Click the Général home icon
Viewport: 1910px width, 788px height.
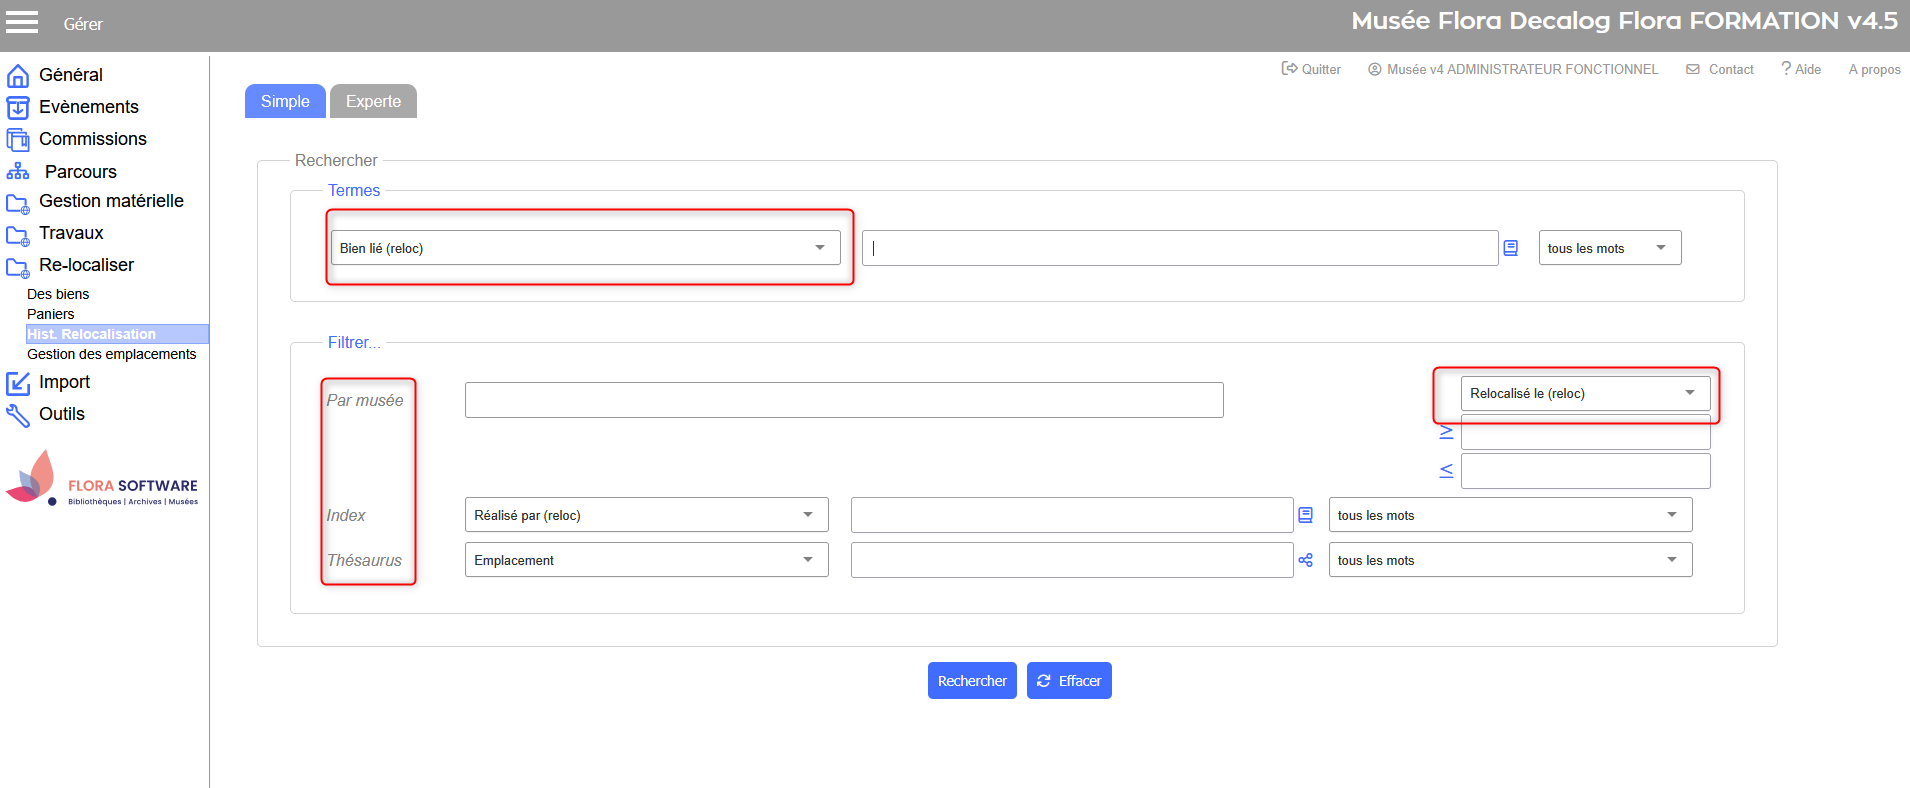18,76
